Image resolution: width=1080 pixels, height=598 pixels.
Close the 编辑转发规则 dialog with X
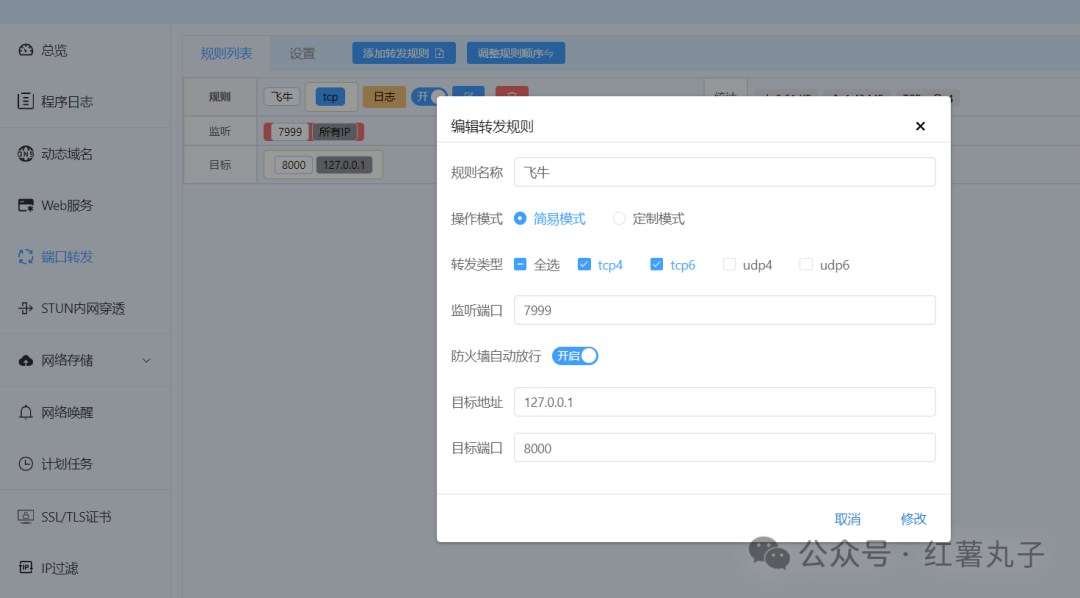920,126
